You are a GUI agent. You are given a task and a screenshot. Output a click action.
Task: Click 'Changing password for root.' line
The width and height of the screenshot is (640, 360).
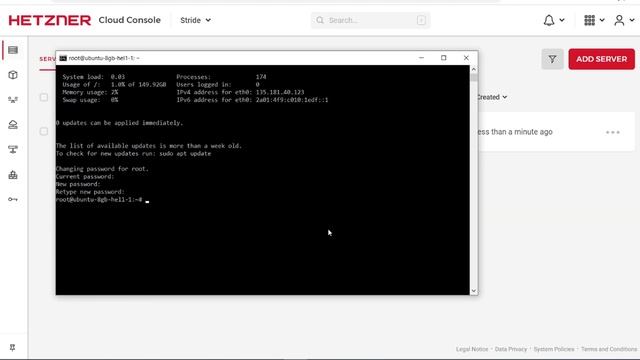(102, 169)
